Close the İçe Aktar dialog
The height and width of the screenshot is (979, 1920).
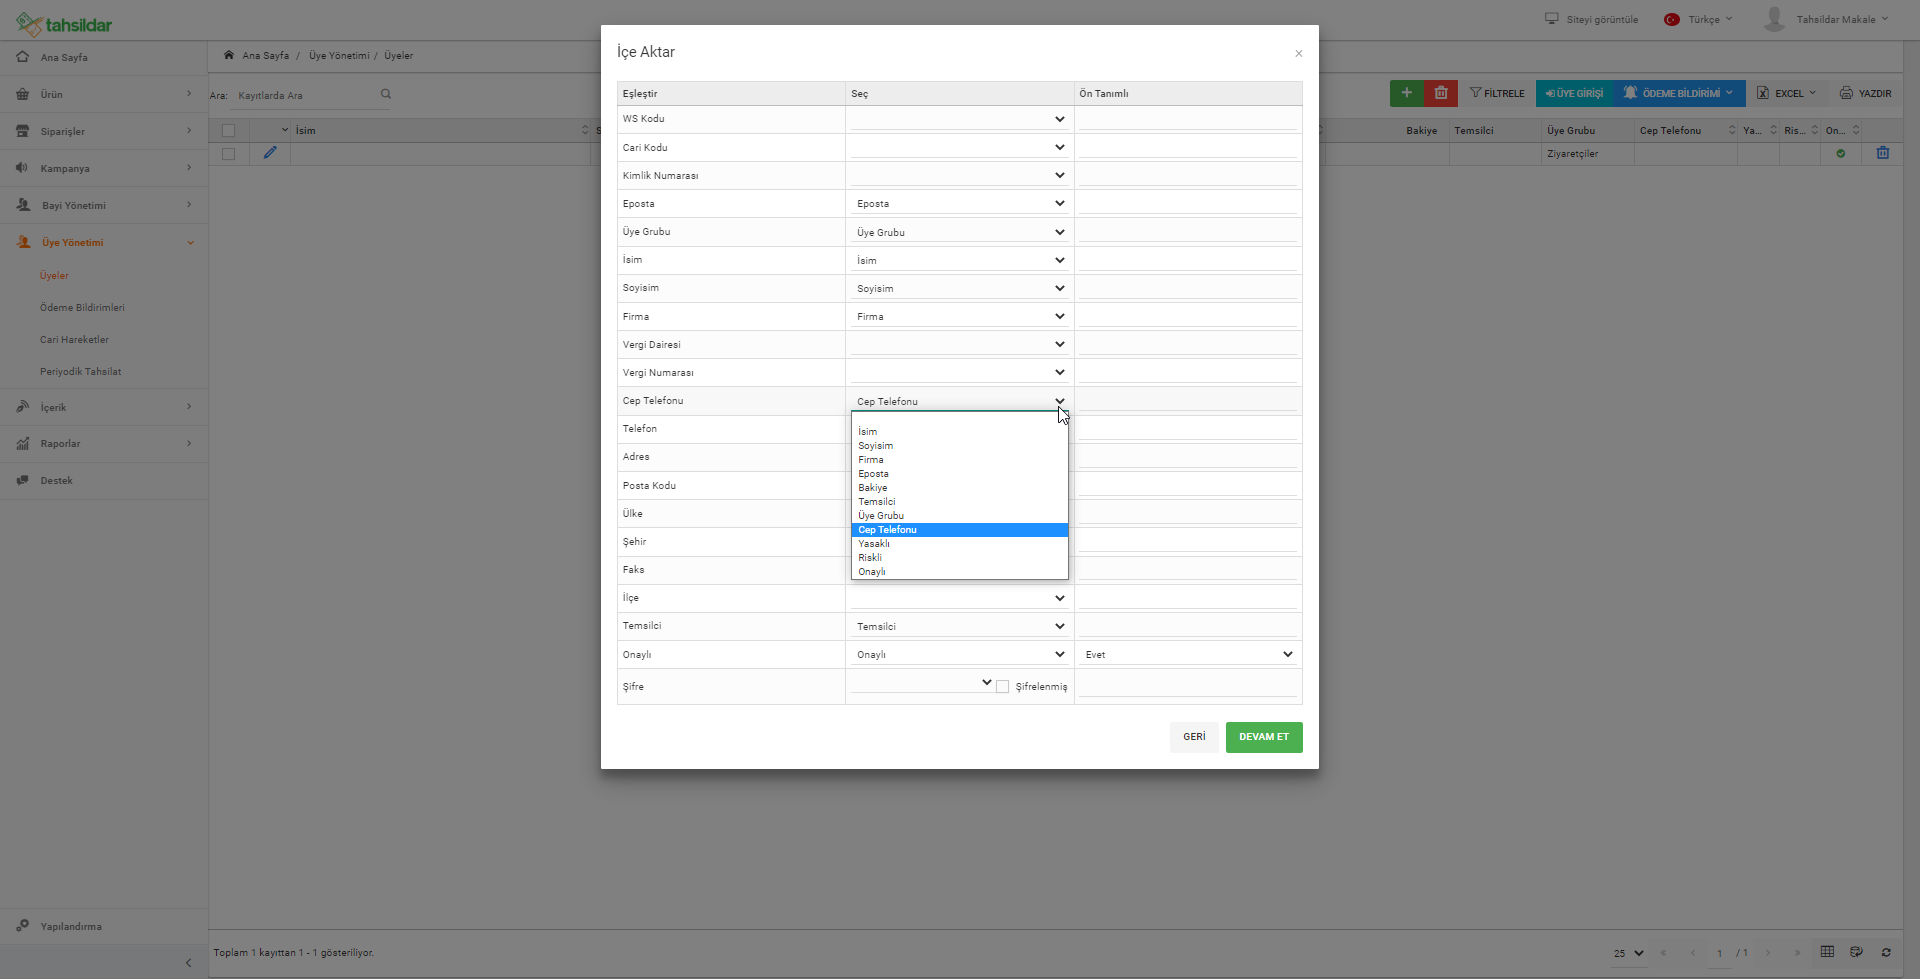(x=1298, y=54)
